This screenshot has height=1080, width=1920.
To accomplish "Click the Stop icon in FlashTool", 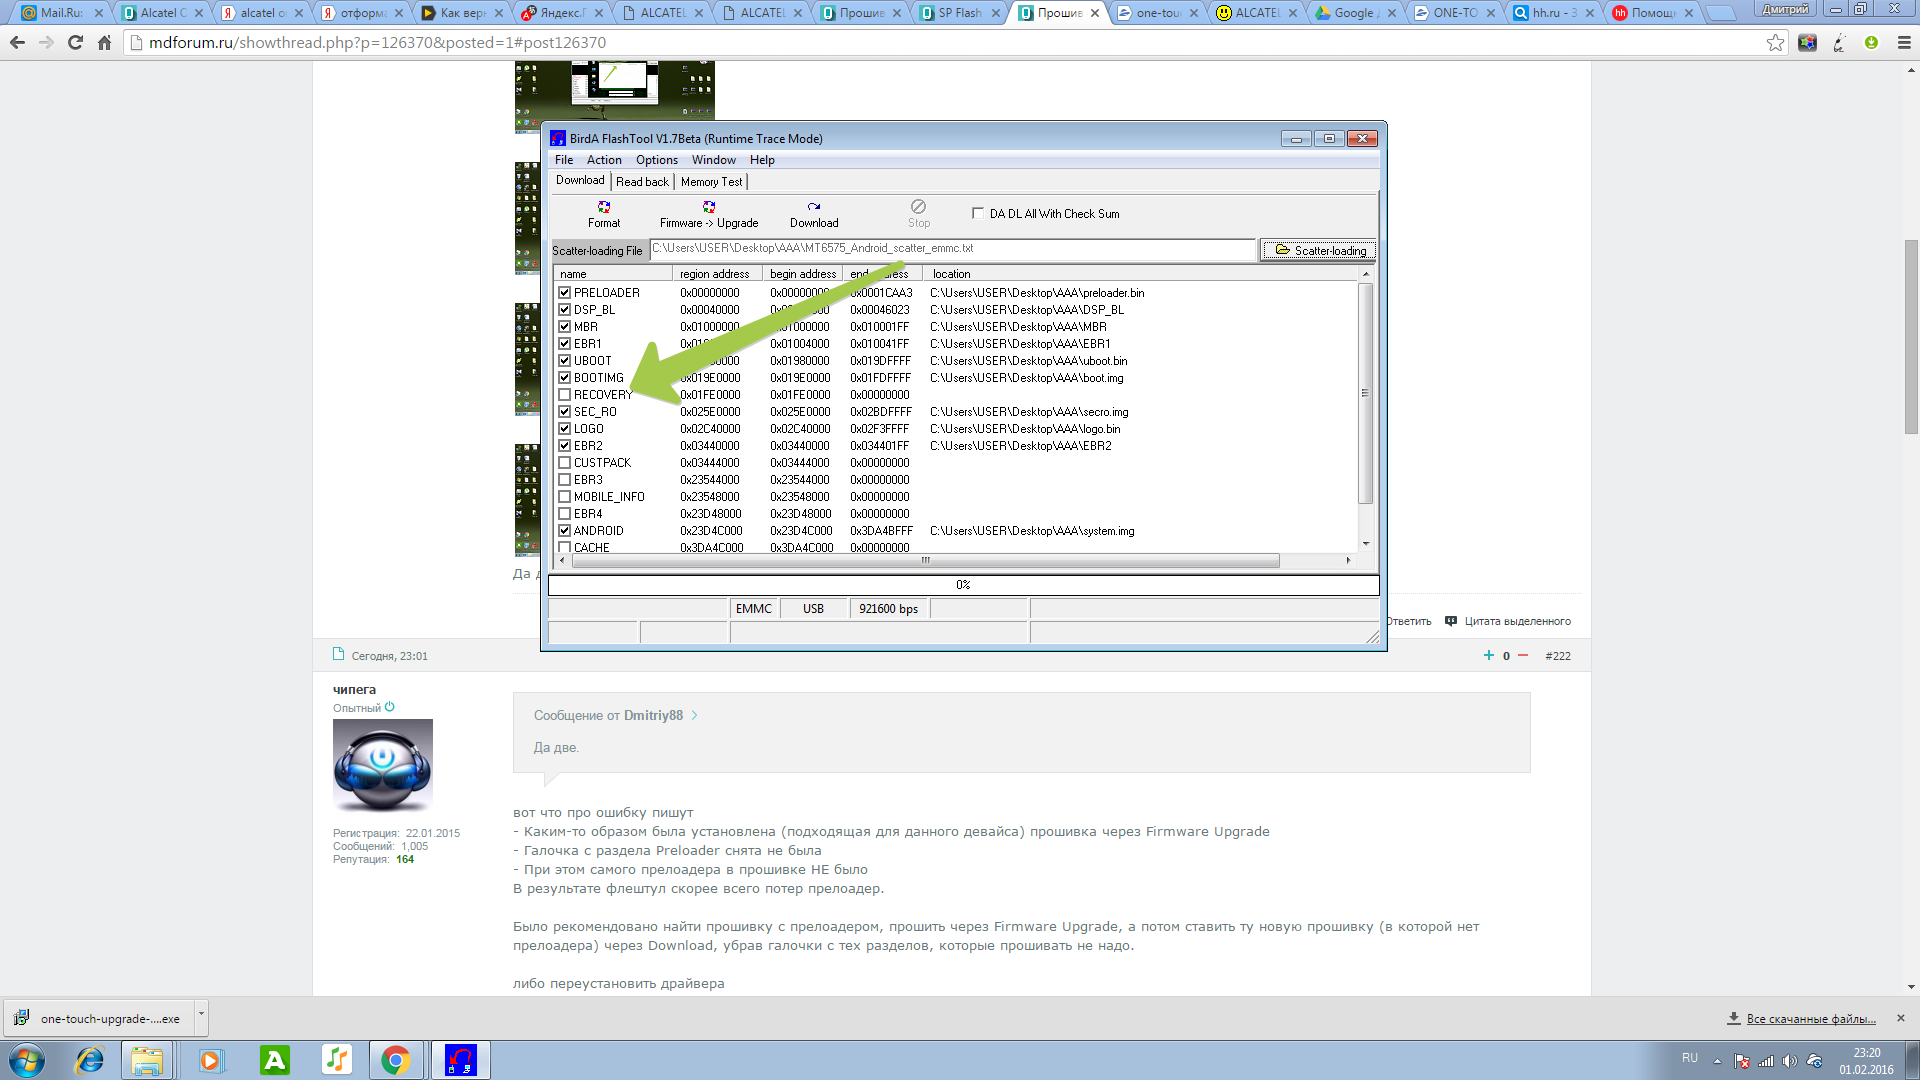I will pos(918,207).
